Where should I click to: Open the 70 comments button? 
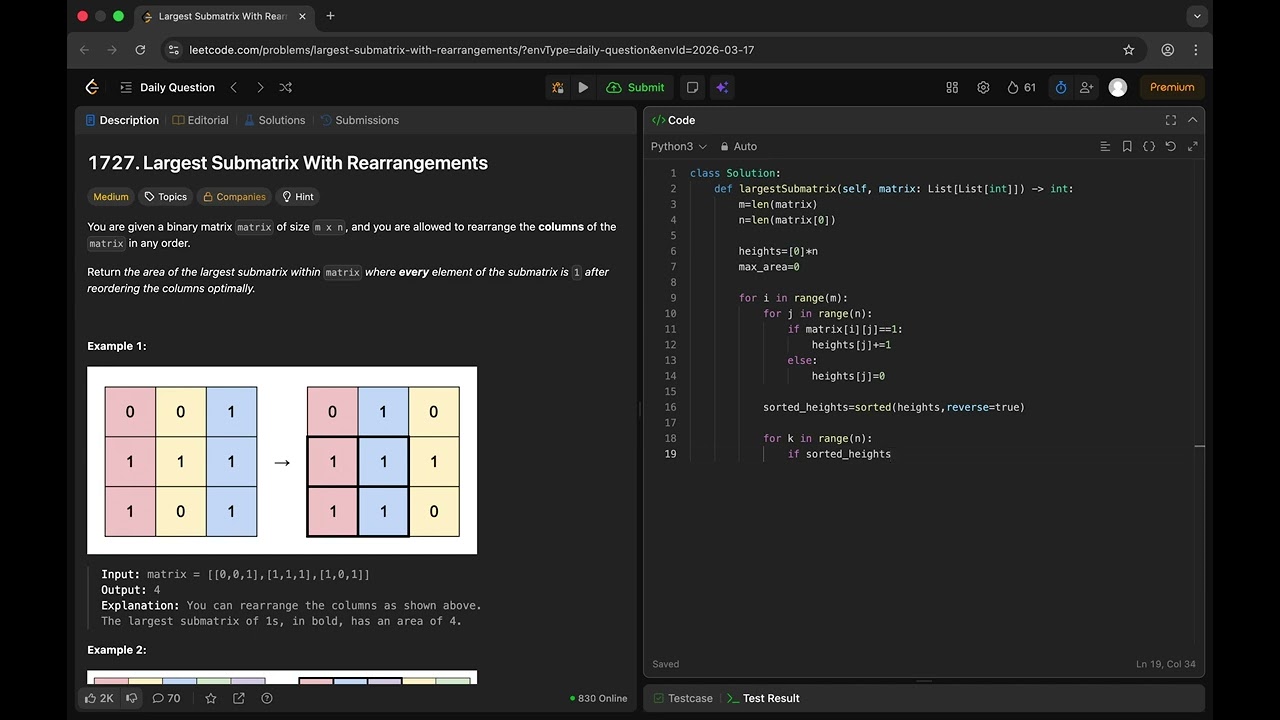pos(166,698)
